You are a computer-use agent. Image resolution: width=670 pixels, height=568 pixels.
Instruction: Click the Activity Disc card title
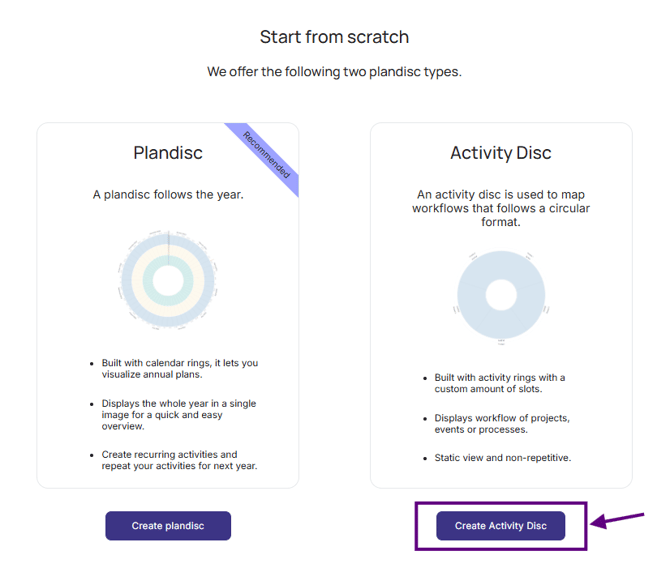[501, 153]
